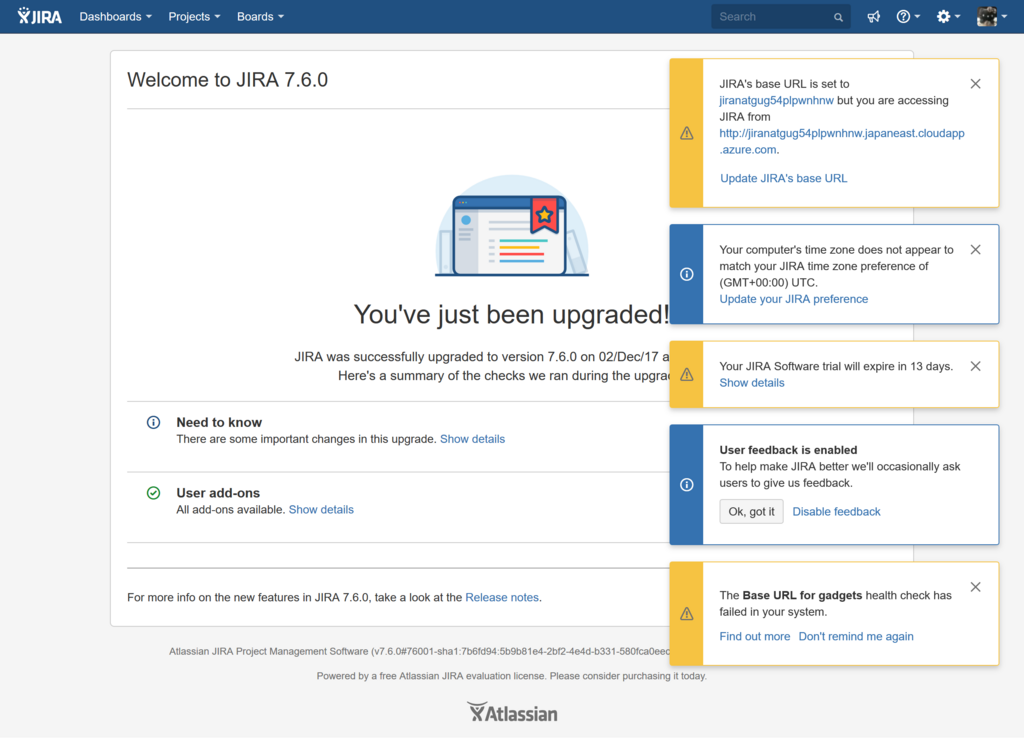This screenshot has height=738, width=1024.
Task: Open the Release notes link
Action: [x=502, y=598]
